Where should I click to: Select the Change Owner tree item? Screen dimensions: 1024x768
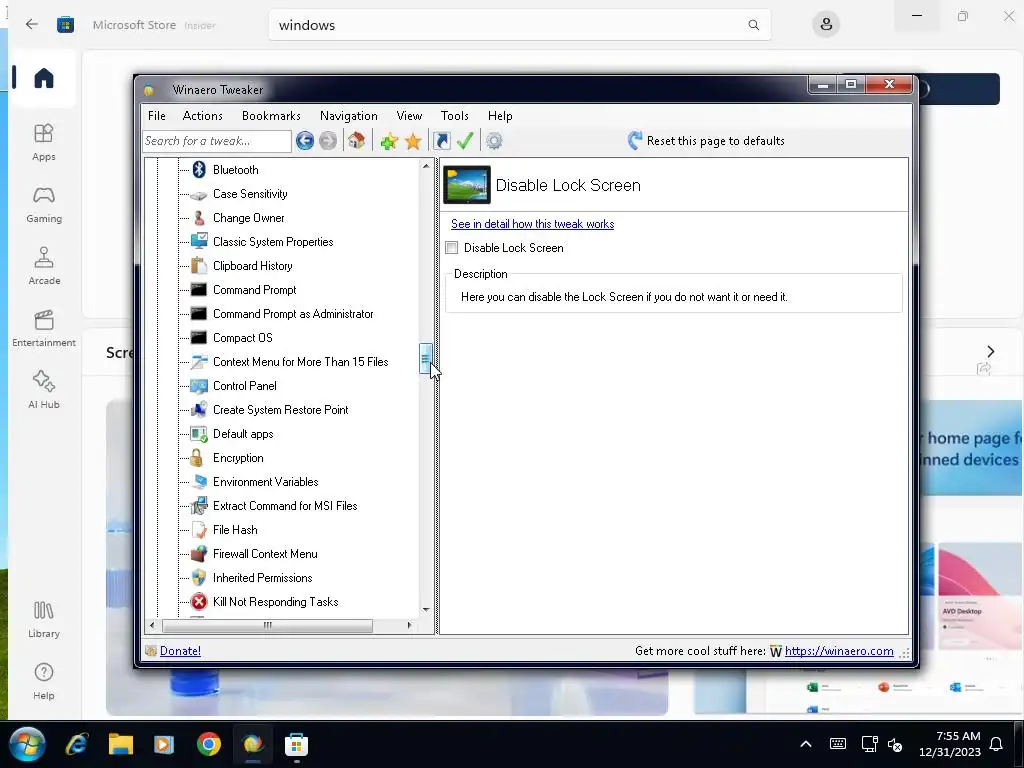pyautogui.click(x=248, y=218)
